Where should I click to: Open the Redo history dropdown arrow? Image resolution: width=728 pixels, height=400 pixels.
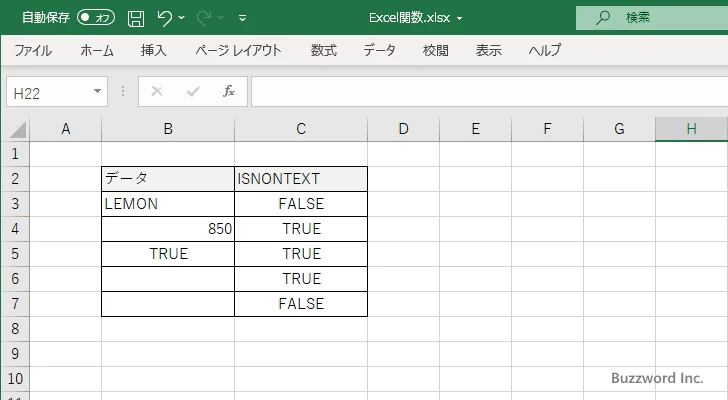click(221, 18)
